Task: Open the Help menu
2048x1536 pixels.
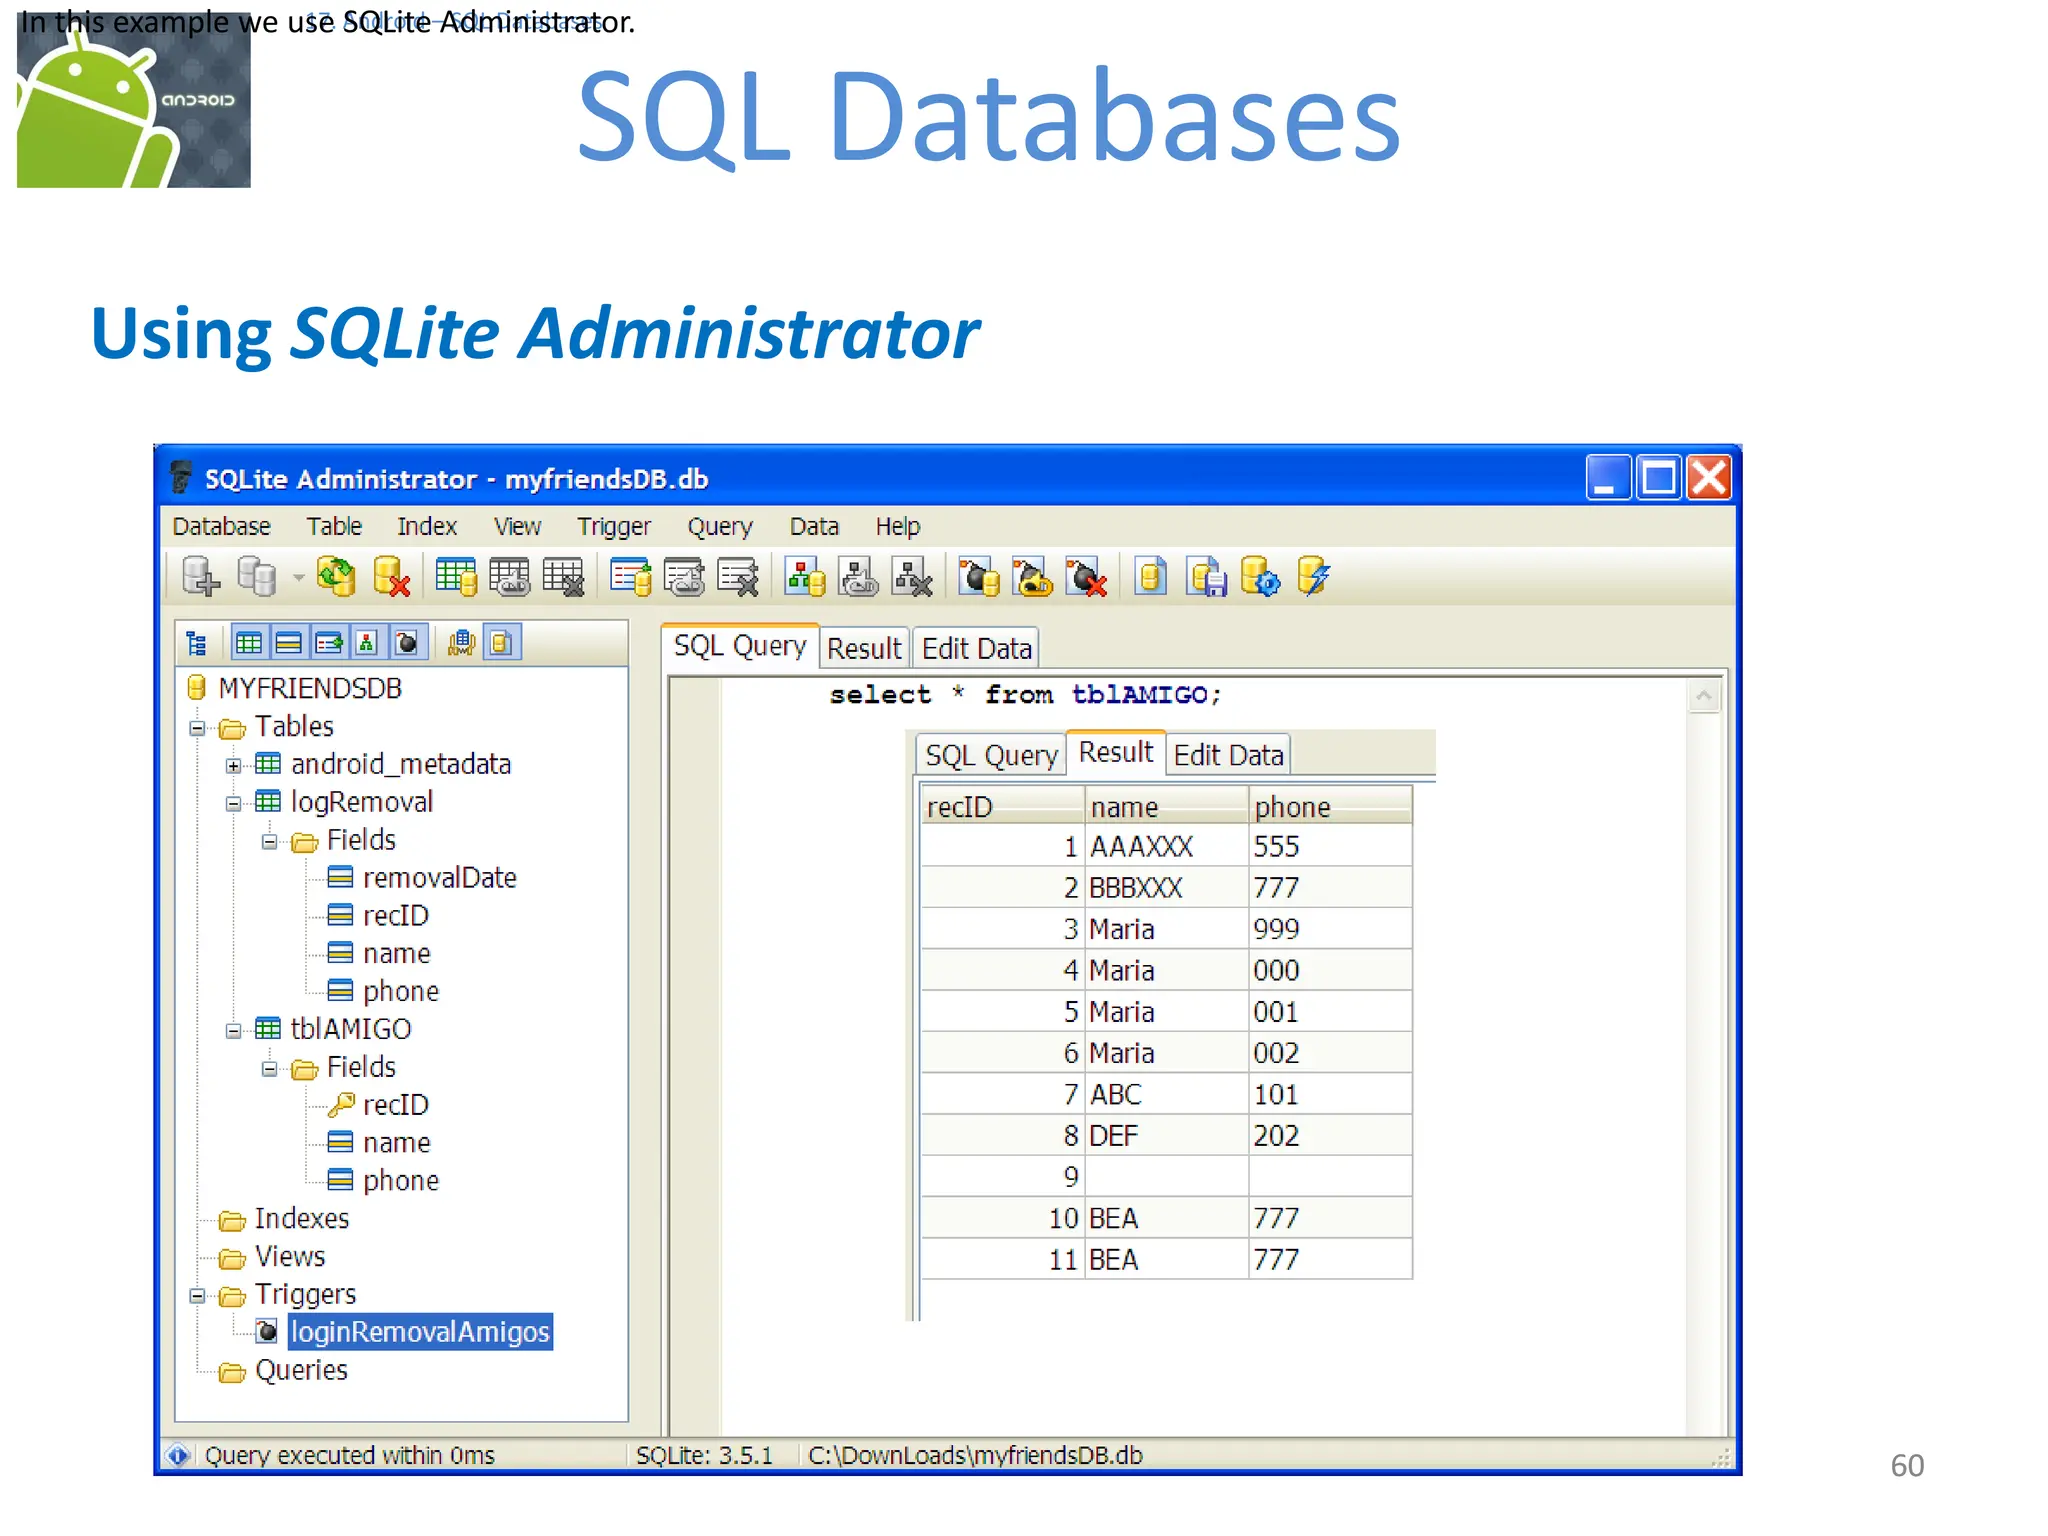Action: coord(897,526)
